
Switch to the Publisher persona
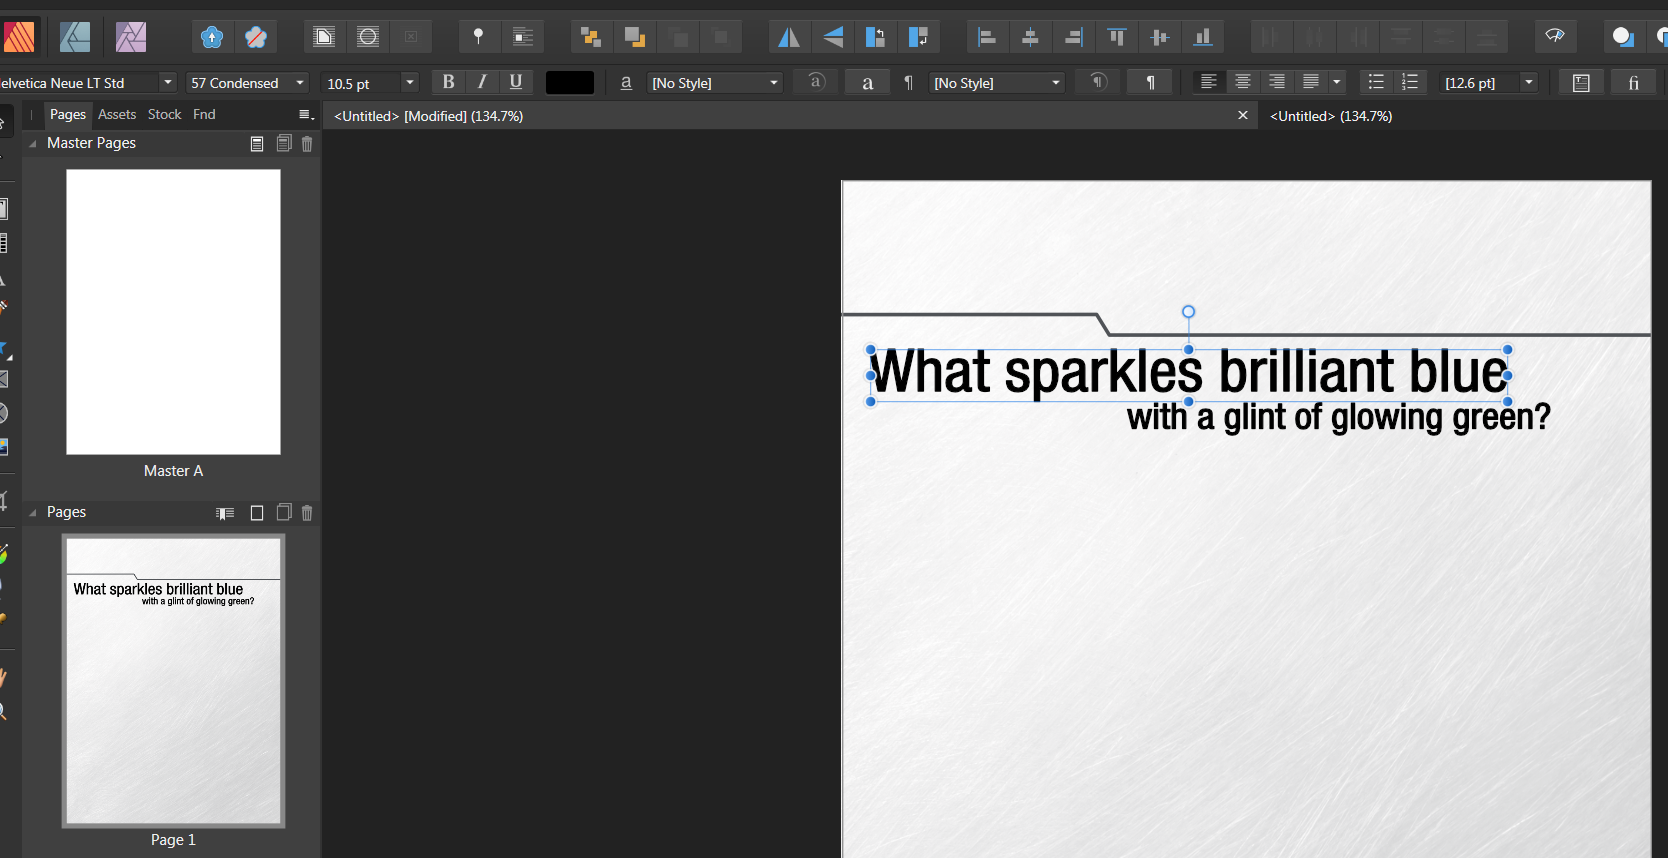(18, 37)
